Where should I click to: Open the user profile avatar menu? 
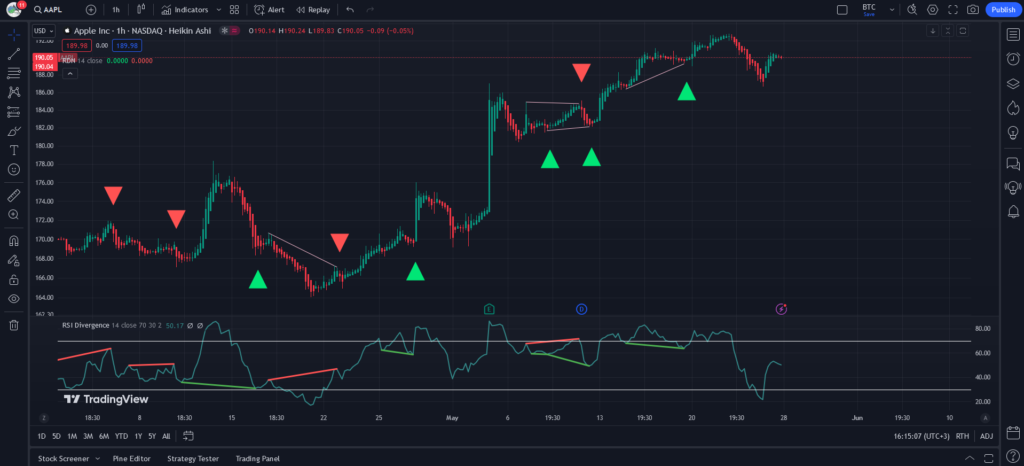coord(14,10)
